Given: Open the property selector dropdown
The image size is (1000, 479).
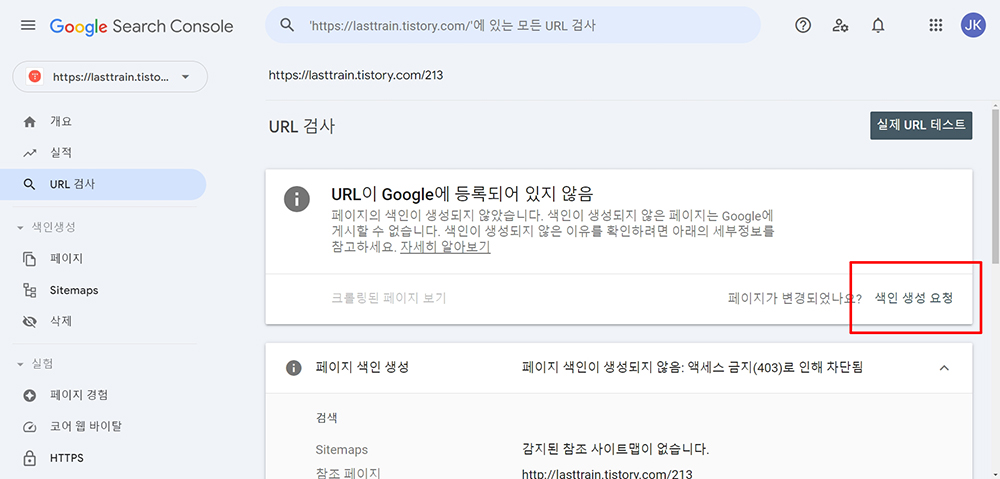Looking at the screenshot, I should (110, 77).
